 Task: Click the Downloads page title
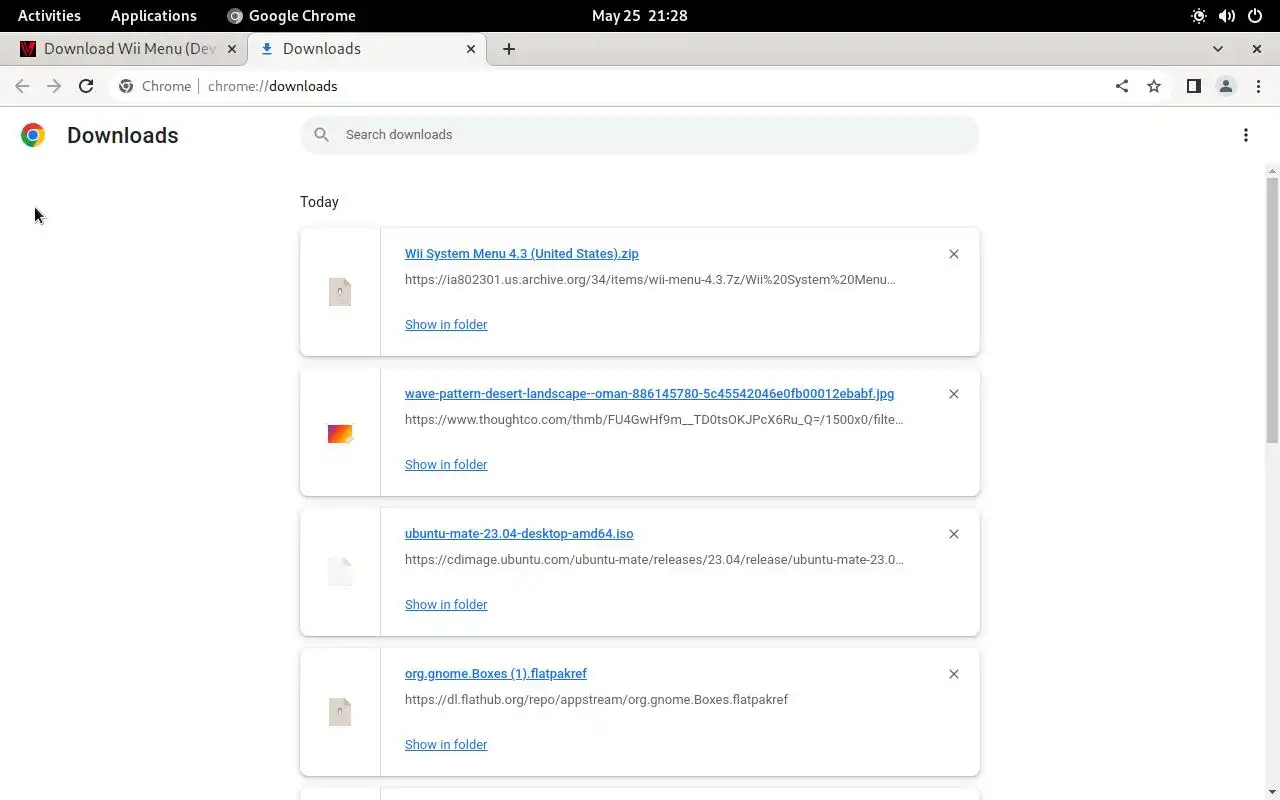pyautogui.click(x=123, y=135)
